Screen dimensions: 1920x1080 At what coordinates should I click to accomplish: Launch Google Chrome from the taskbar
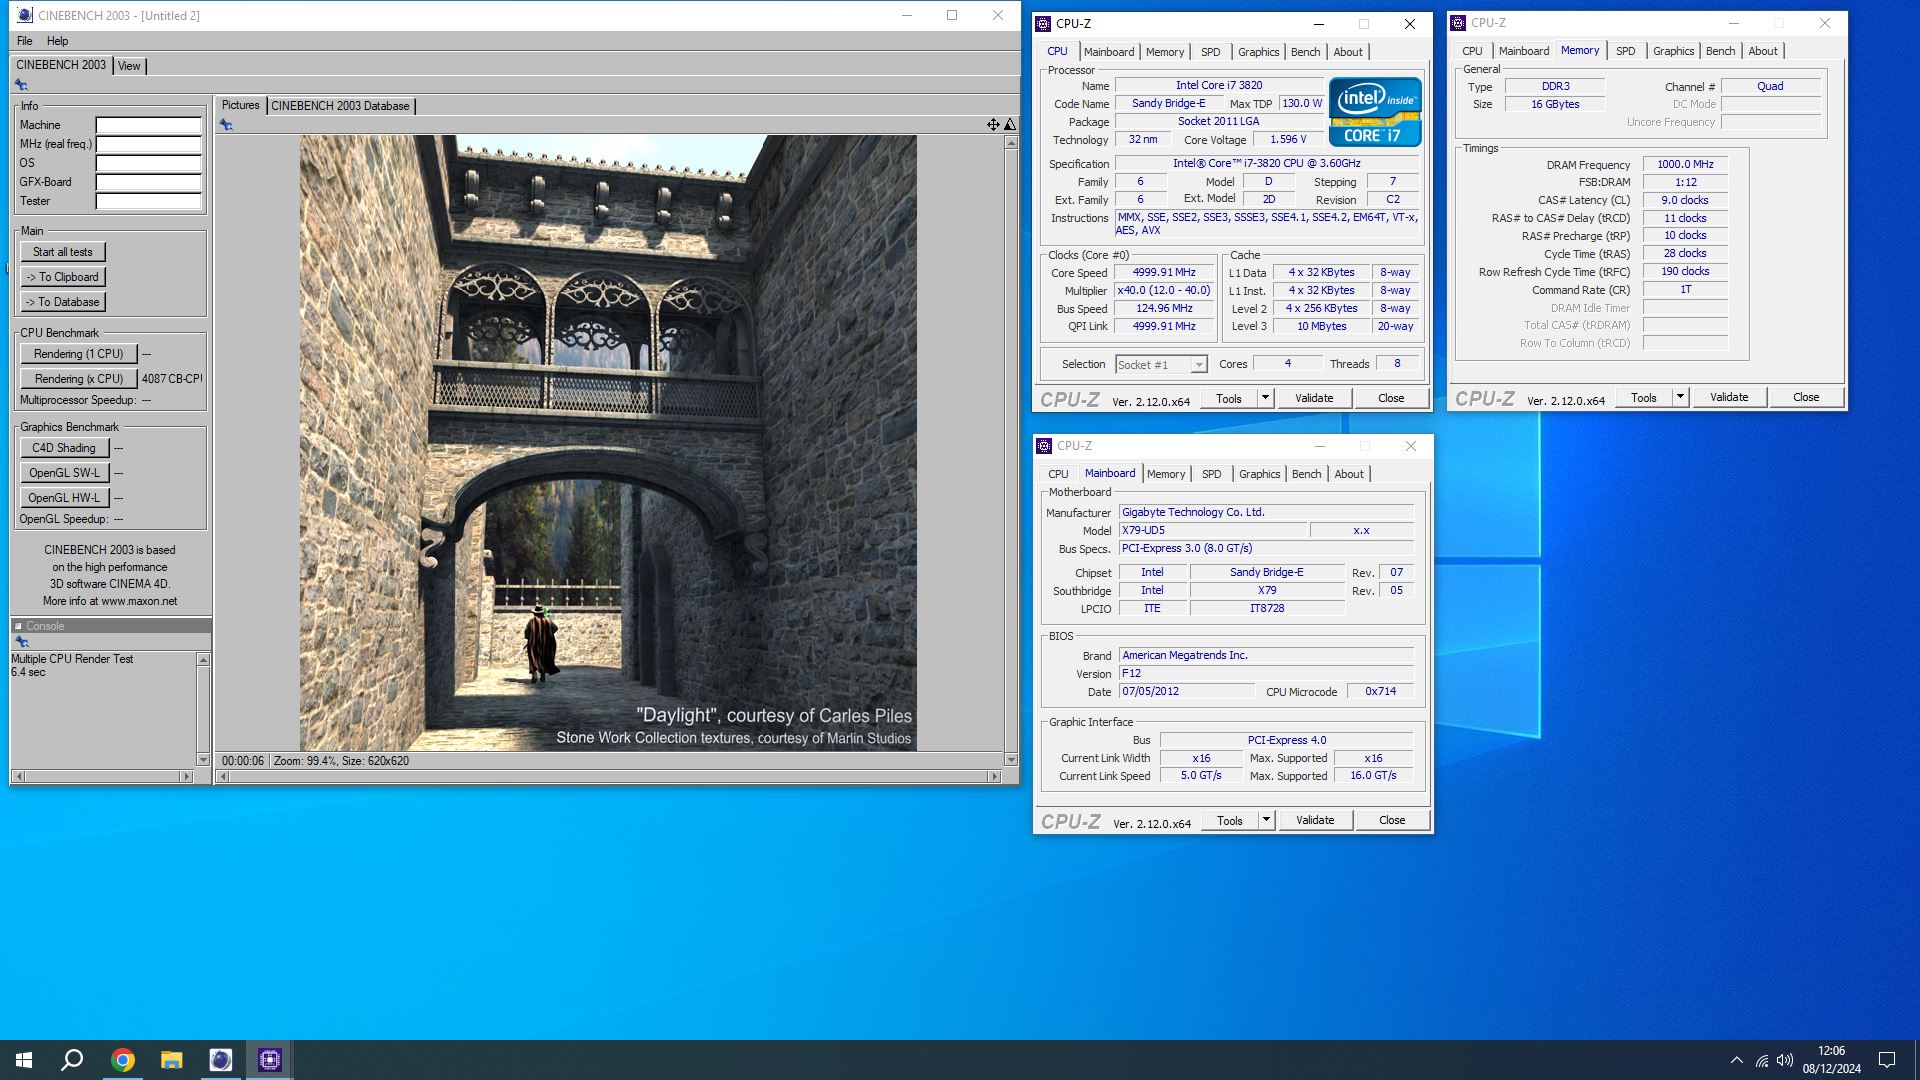coord(122,1060)
